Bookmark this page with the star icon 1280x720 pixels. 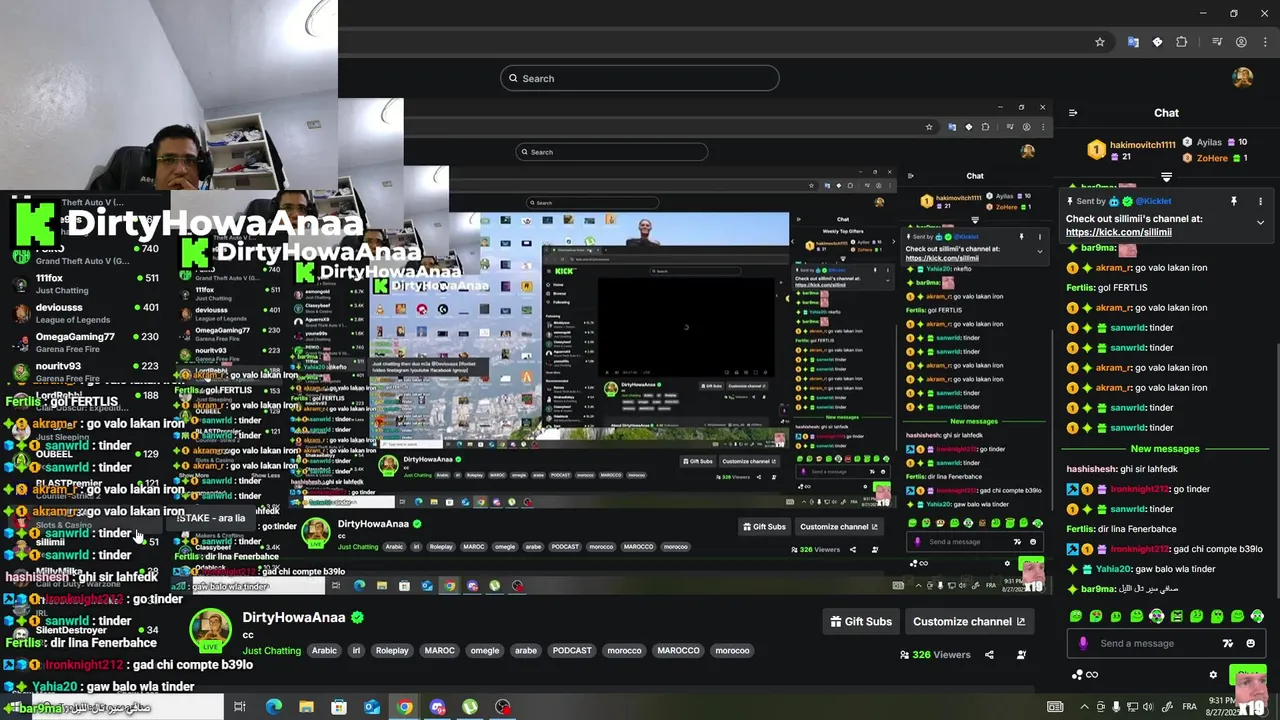pyautogui.click(x=1100, y=42)
